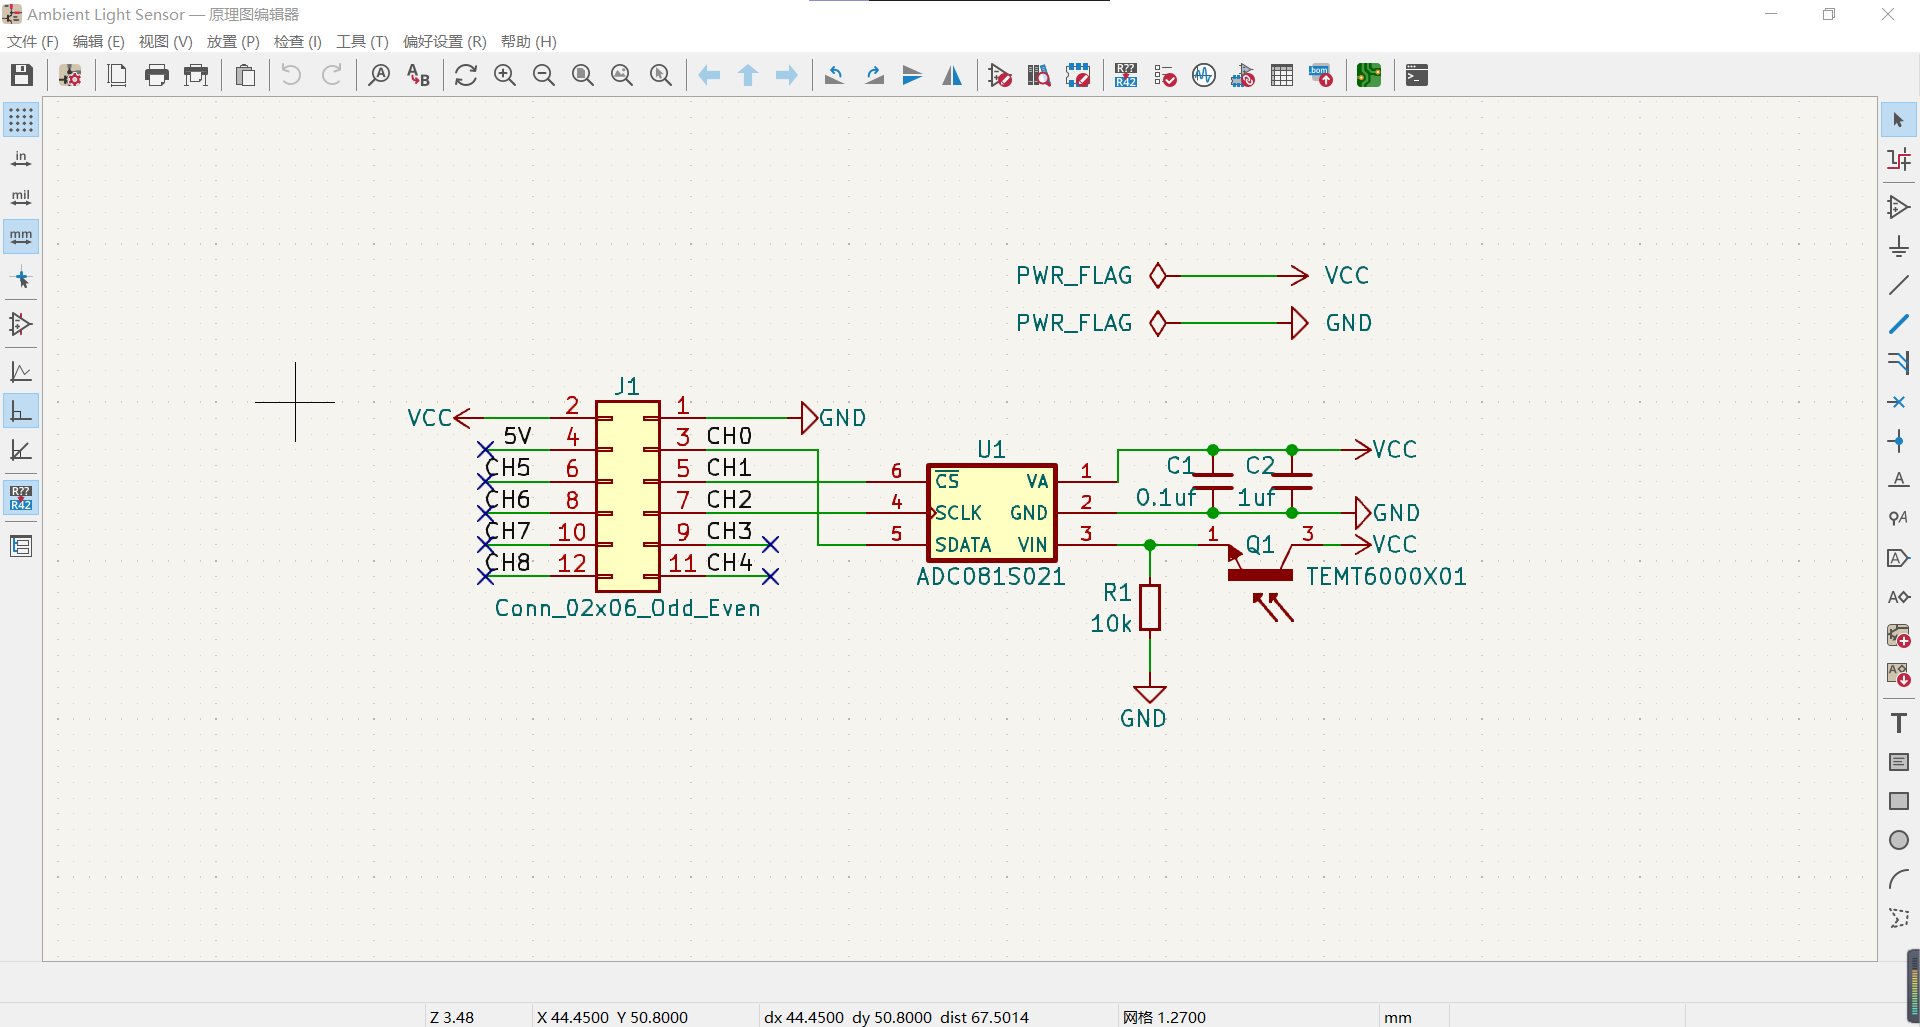
Task: Select the J1 connector symbol
Action: pyautogui.click(x=628, y=496)
